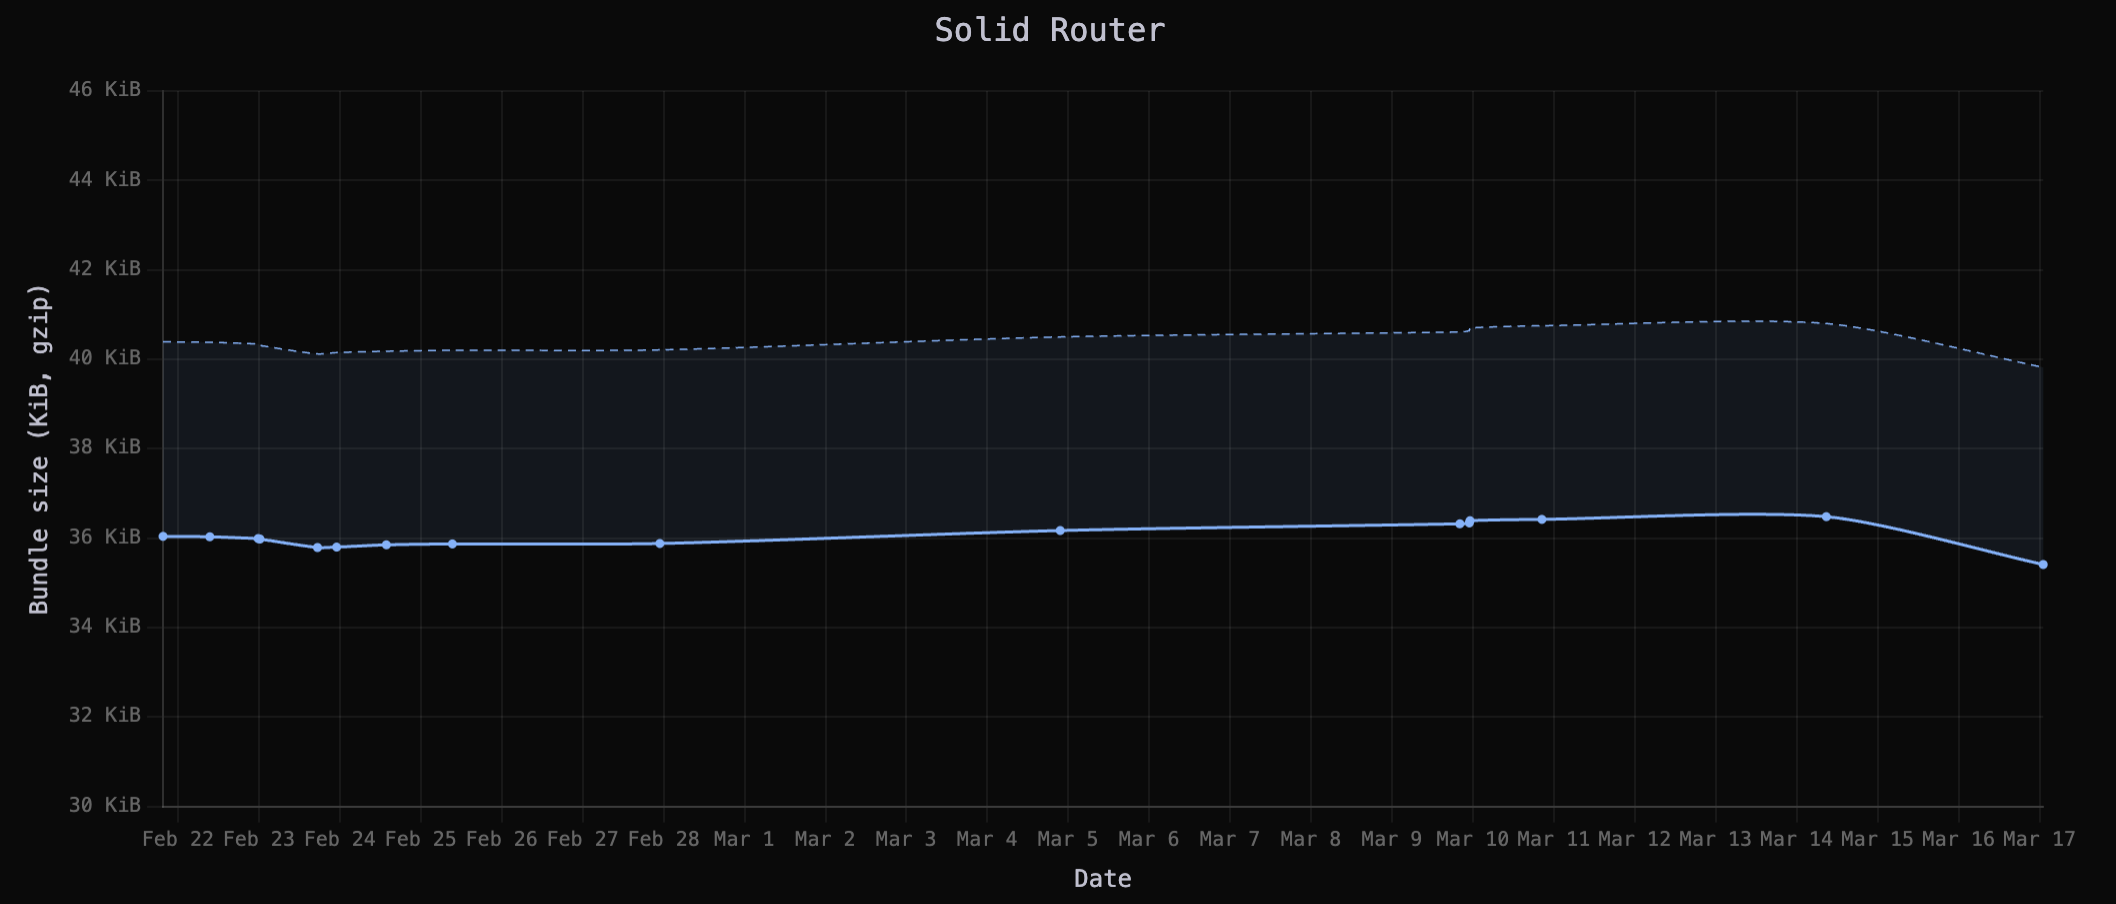
Task: Click the data point just before Mar 5
Action: (1060, 531)
